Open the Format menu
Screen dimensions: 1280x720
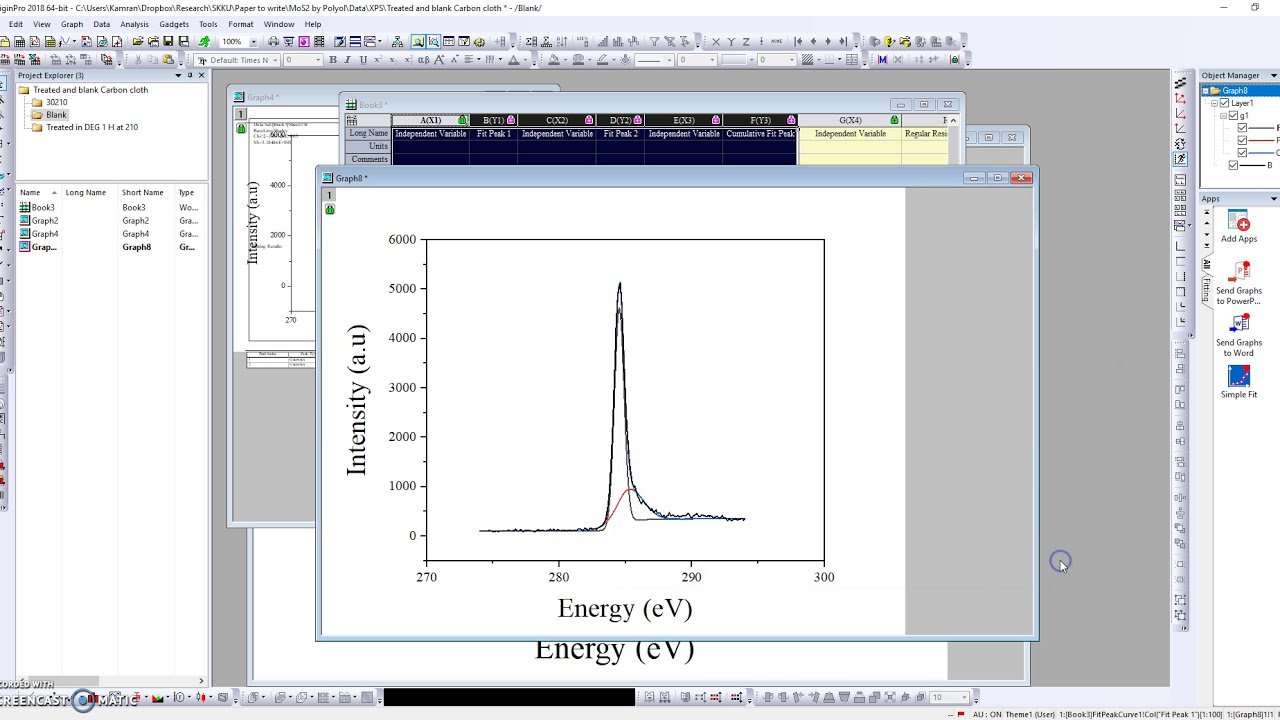(x=240, y=24)
